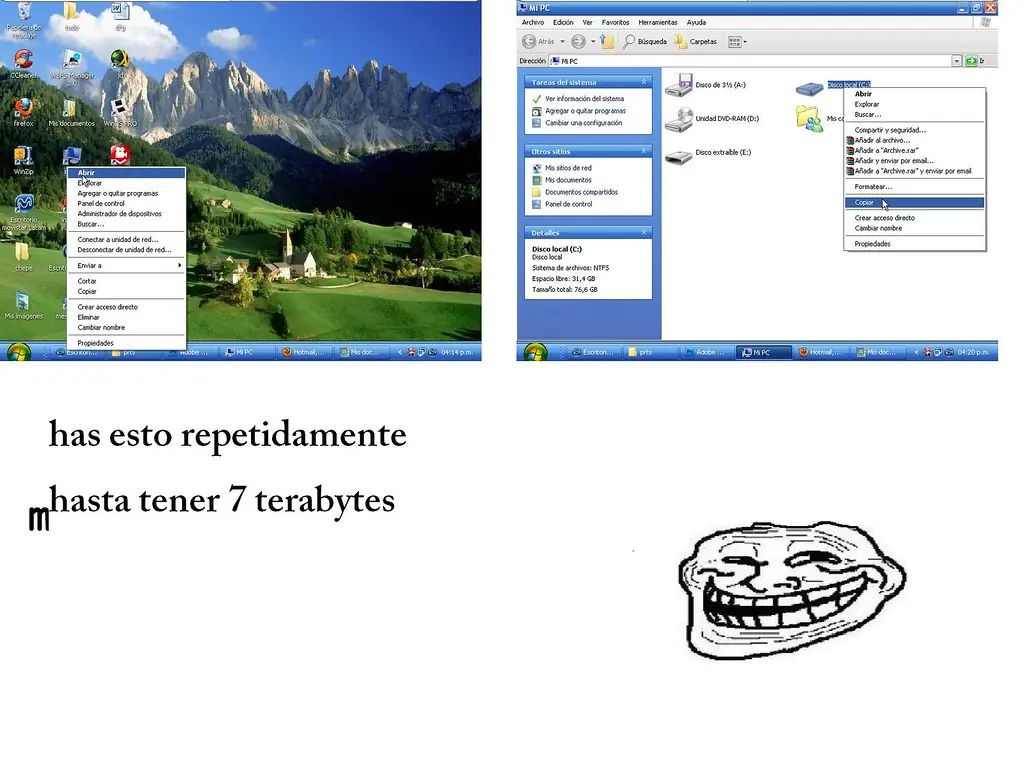The image size is (1024, 768).
Task: Open the Ayuda menu
Action: pos(696,22)
